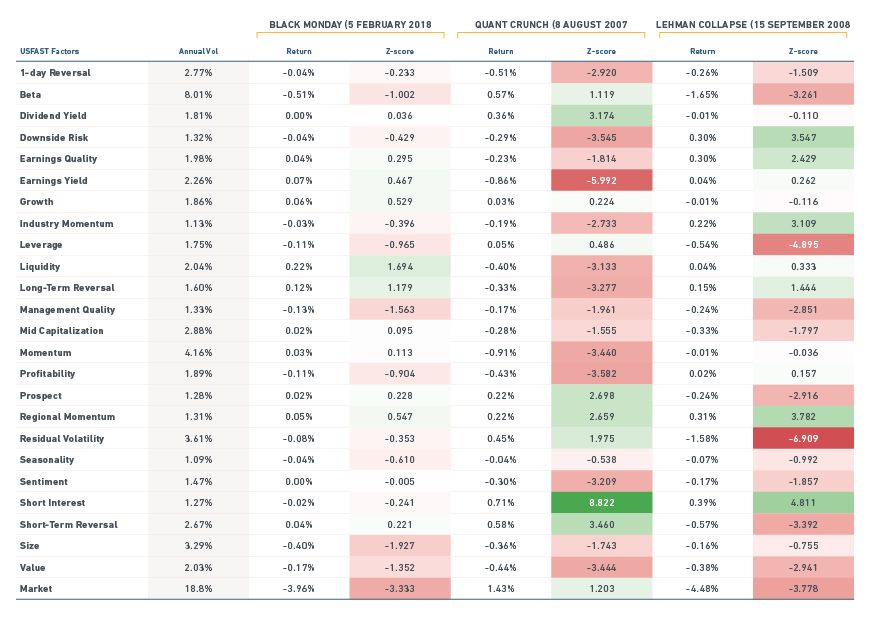Click the 18.8% Market annual volatility value

click(199, 589)
